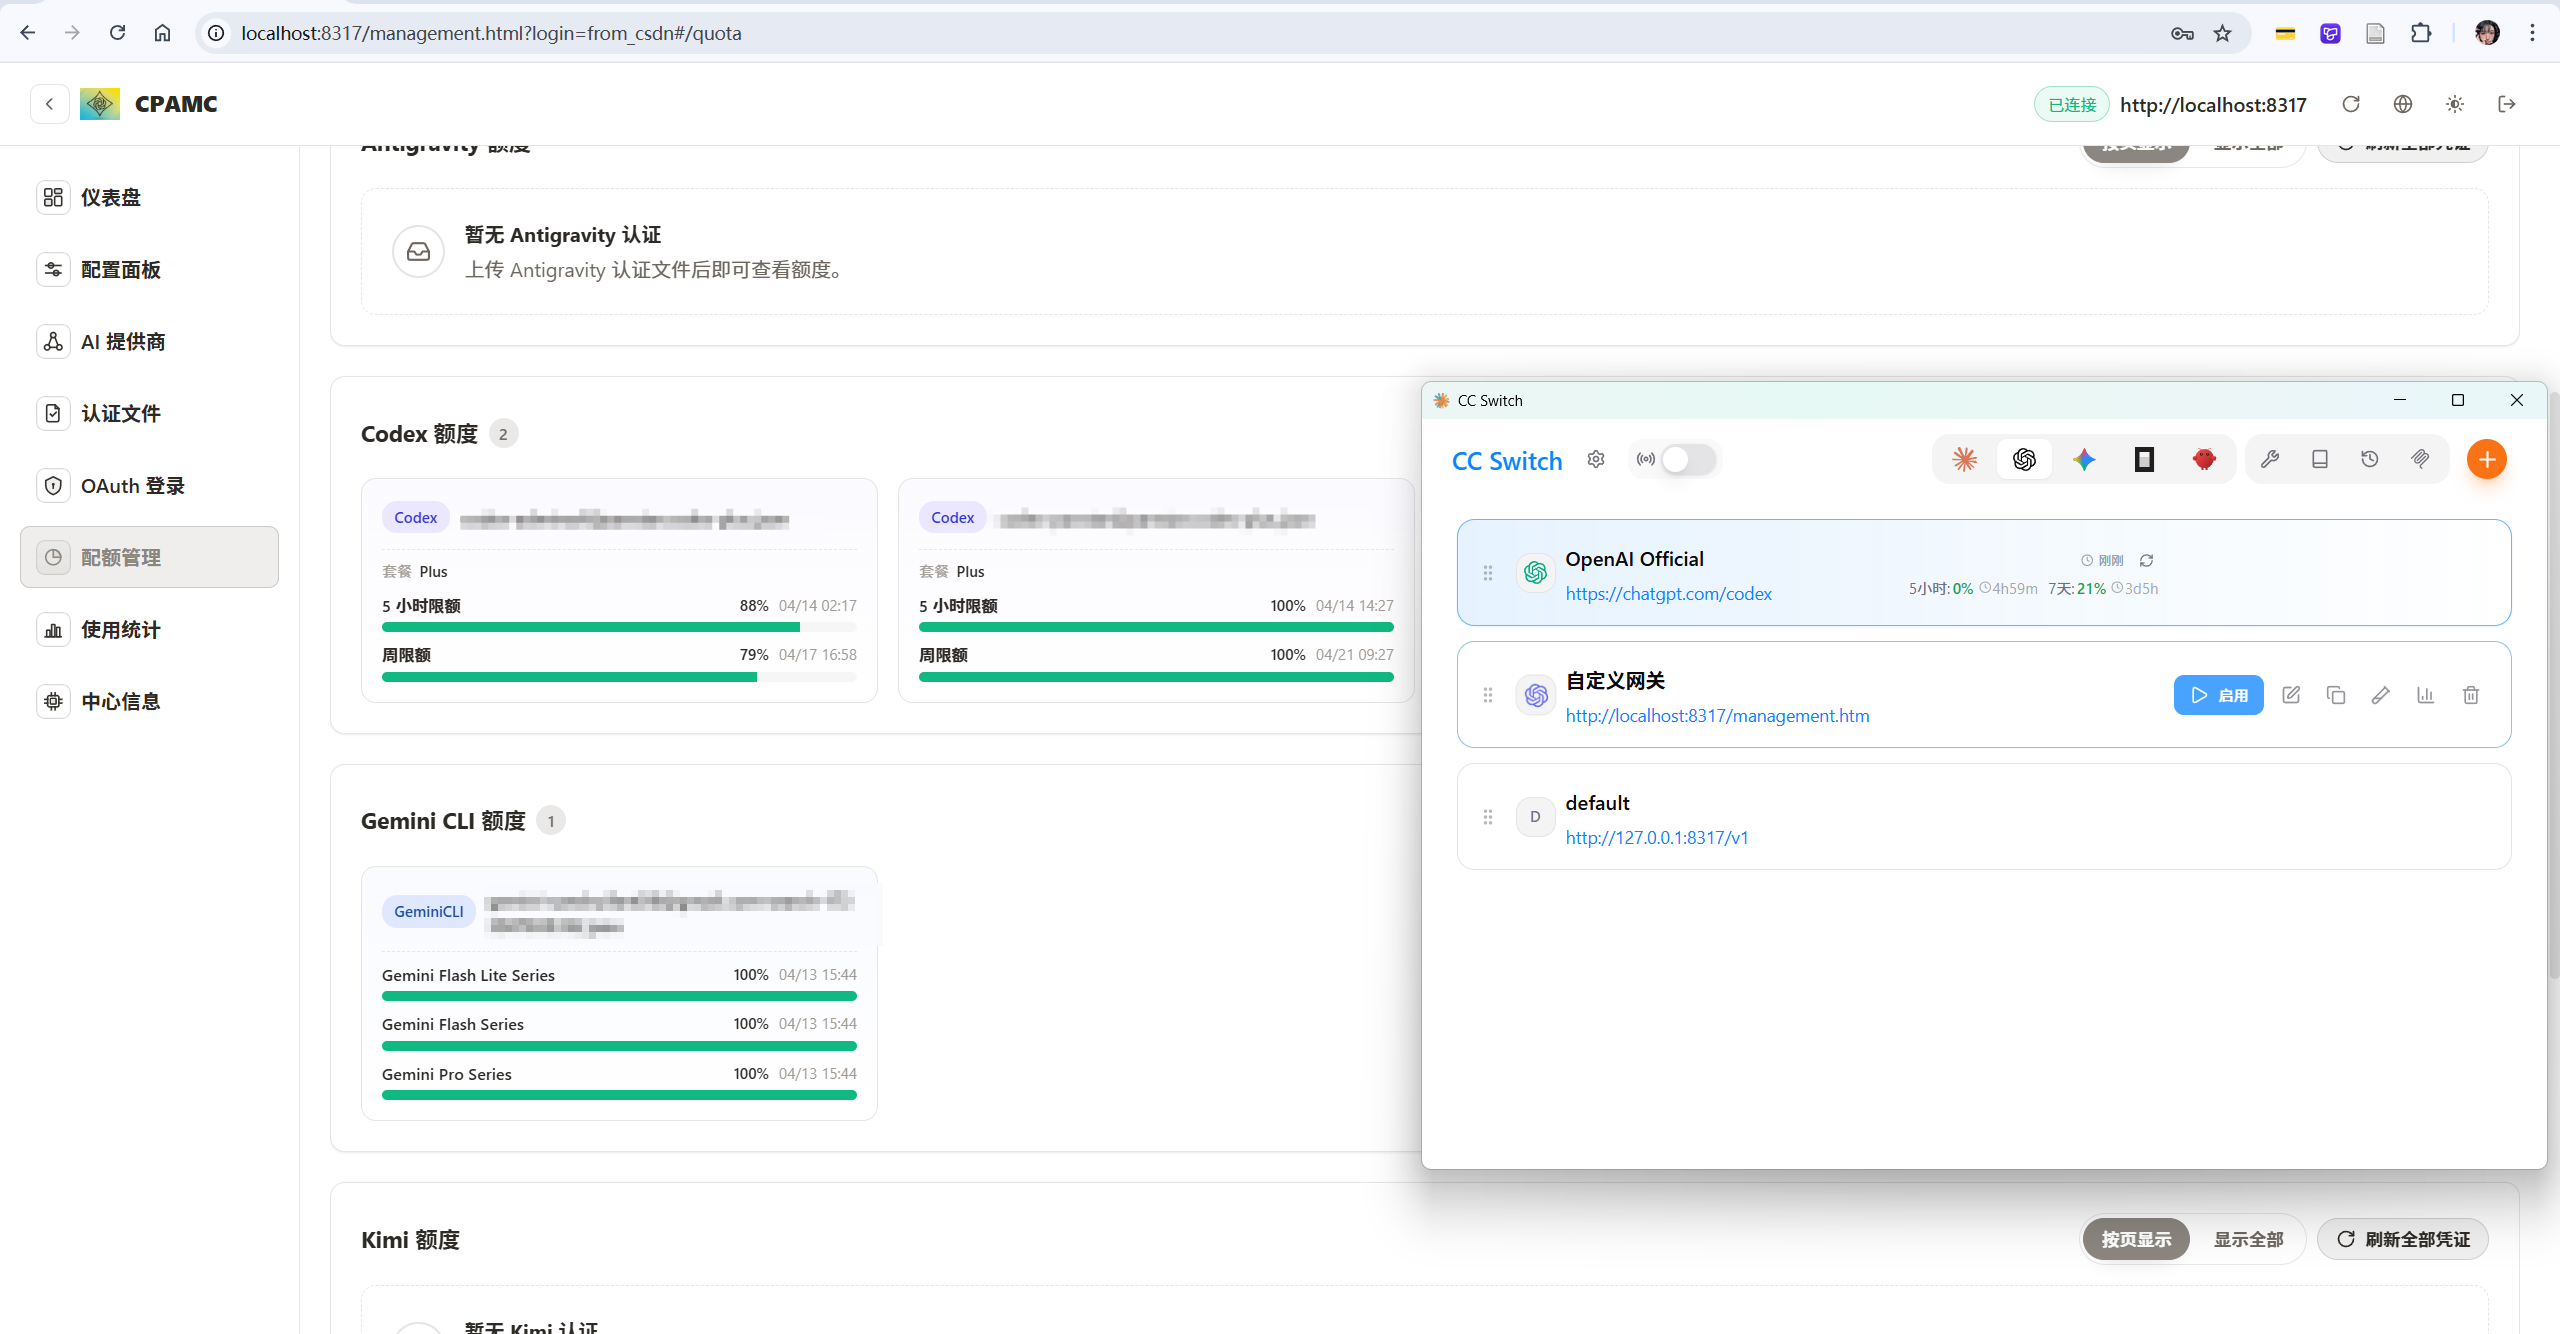The image size is (2560, 1334).
Task: Open the wrench tools icon in CC Switch
Action: (2270, 460)
